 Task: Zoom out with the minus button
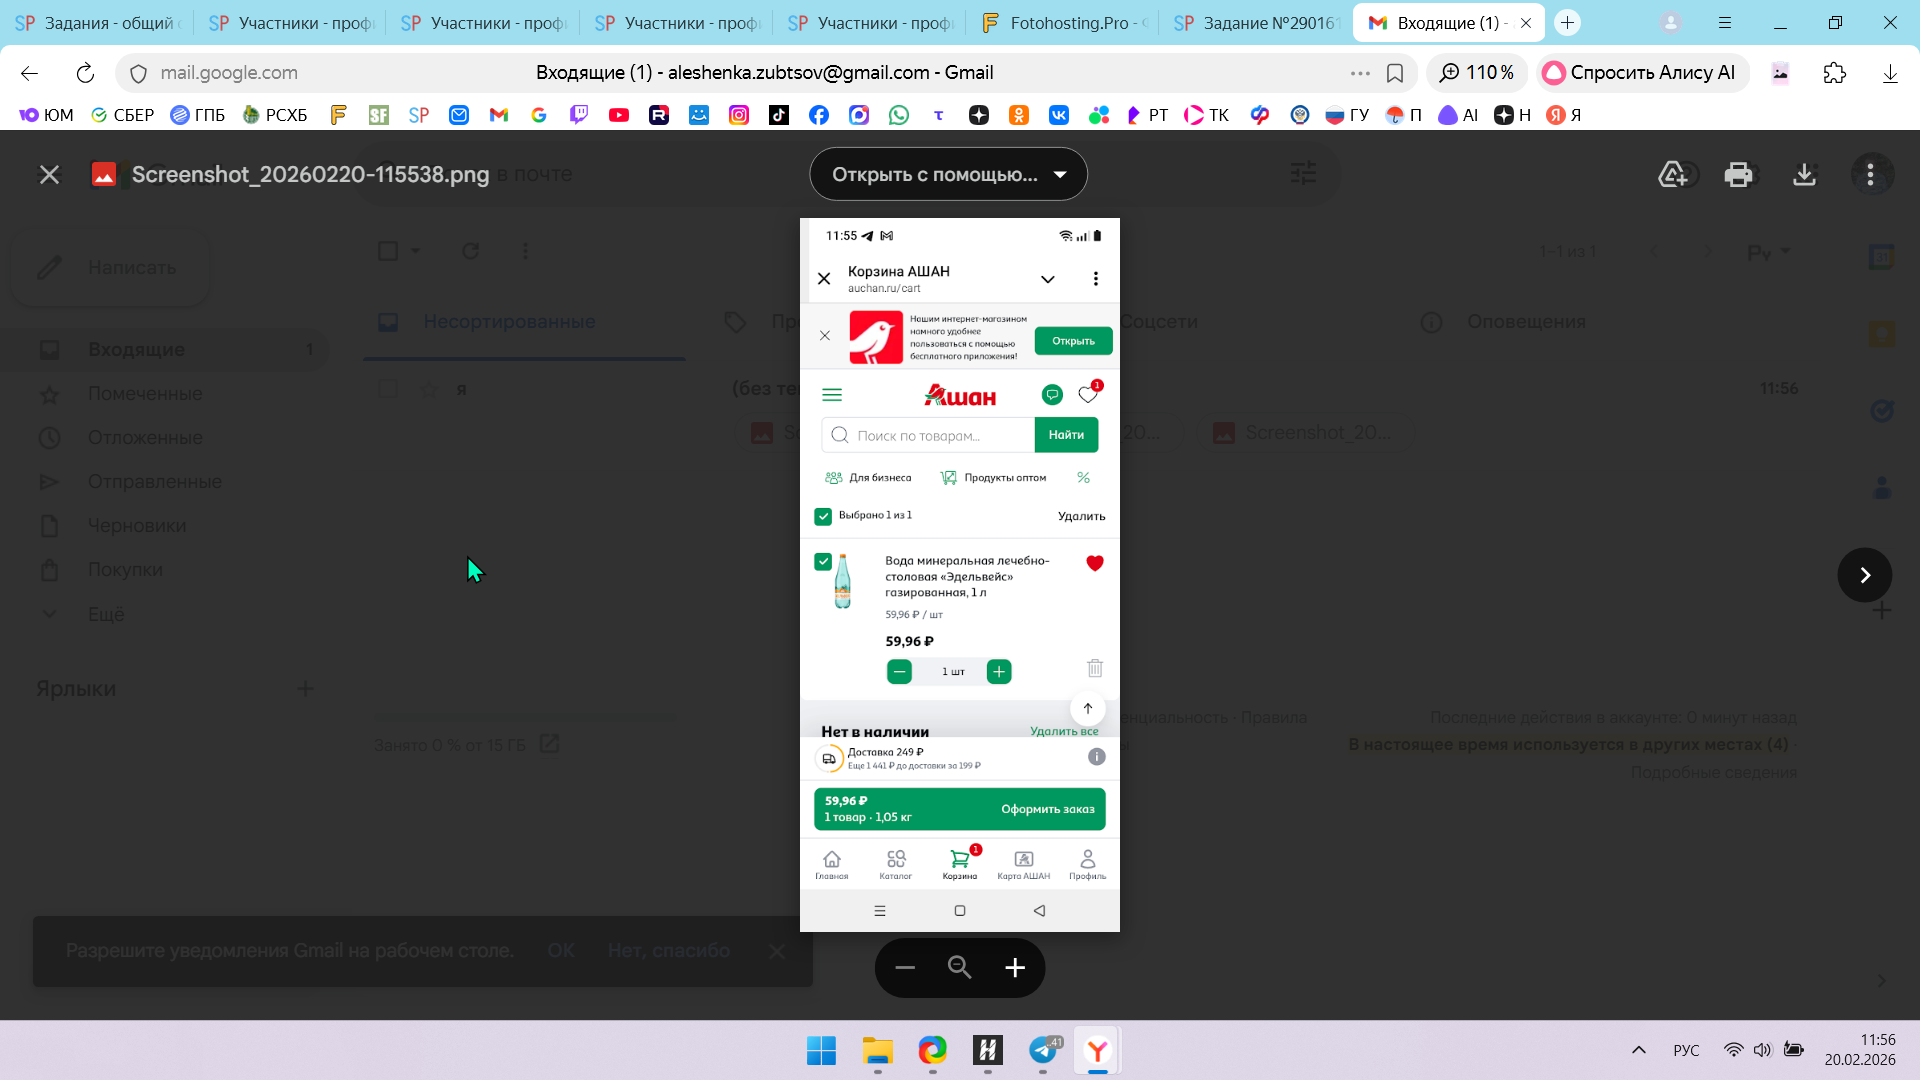pyautogui.click(x=905, y=968)
